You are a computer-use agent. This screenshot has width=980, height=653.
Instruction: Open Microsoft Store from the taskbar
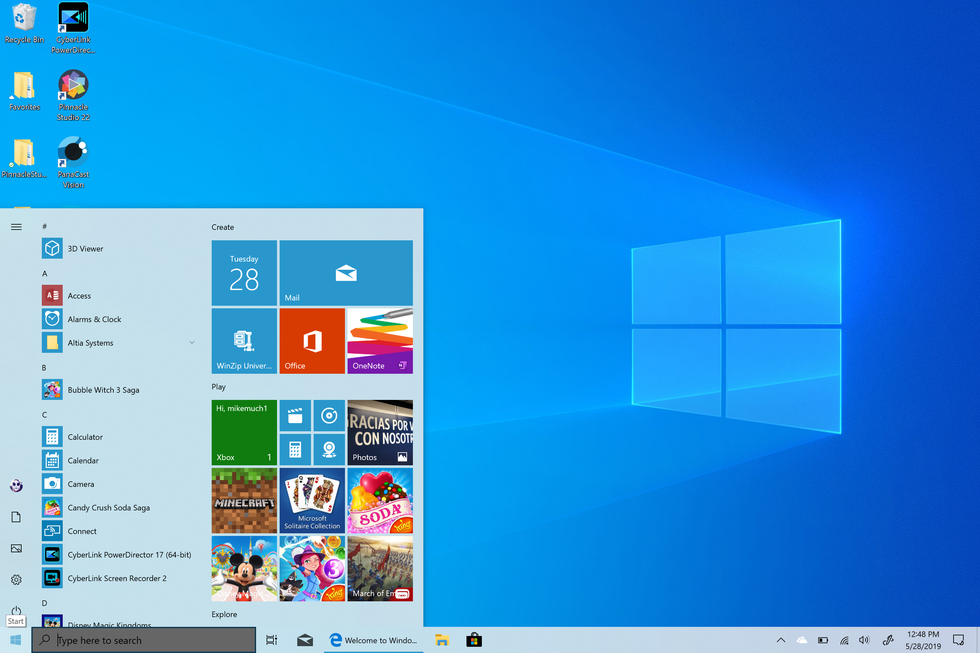pos(474,639)
